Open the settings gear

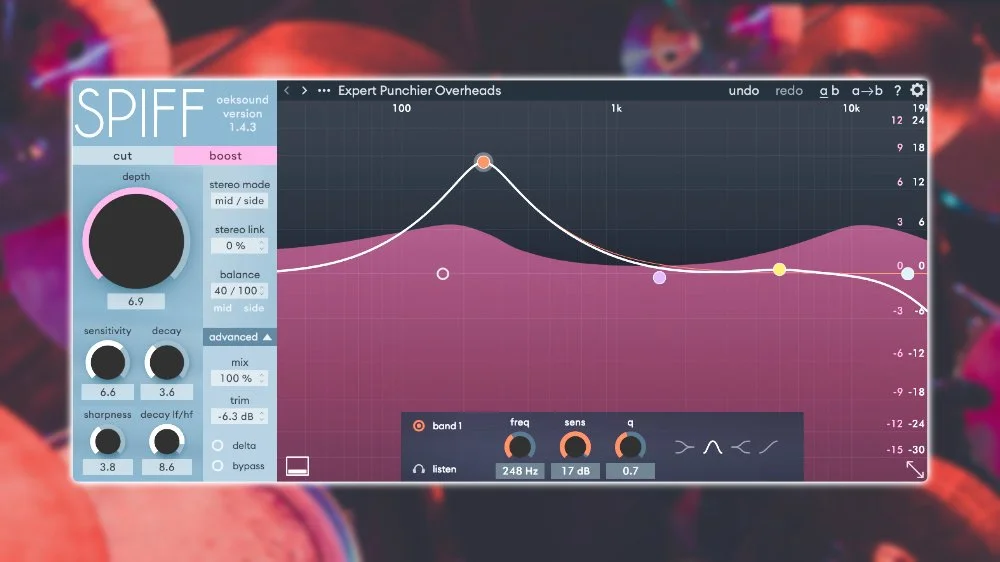(x=917, y=90)
